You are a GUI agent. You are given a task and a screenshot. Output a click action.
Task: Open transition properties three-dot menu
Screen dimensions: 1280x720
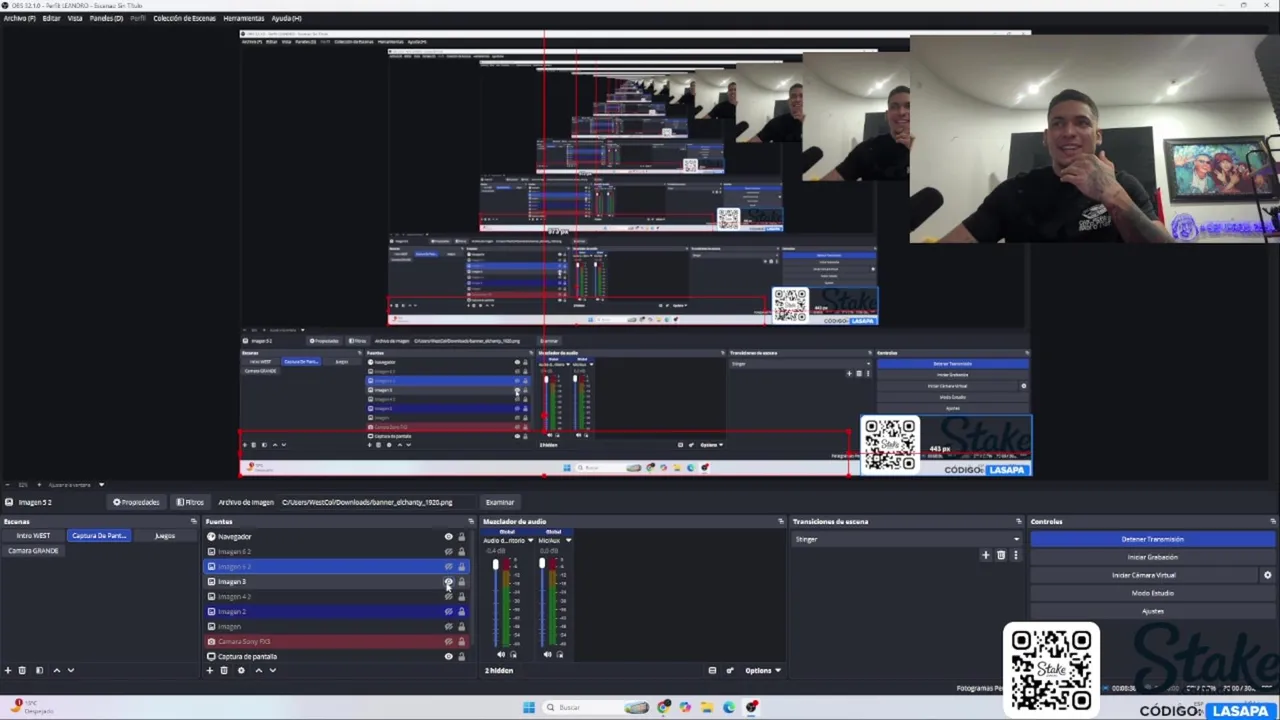(1016, 555)
